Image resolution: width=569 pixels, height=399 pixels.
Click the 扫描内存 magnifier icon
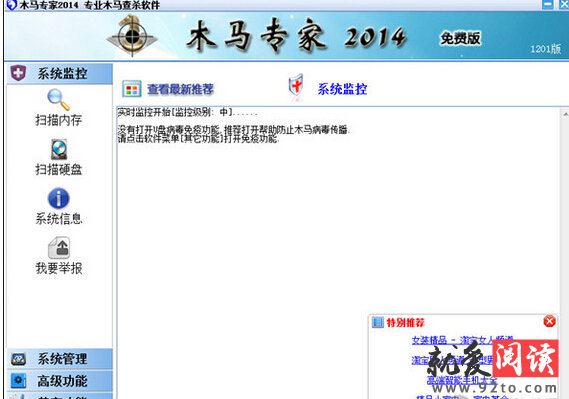[x=58, y=99]
